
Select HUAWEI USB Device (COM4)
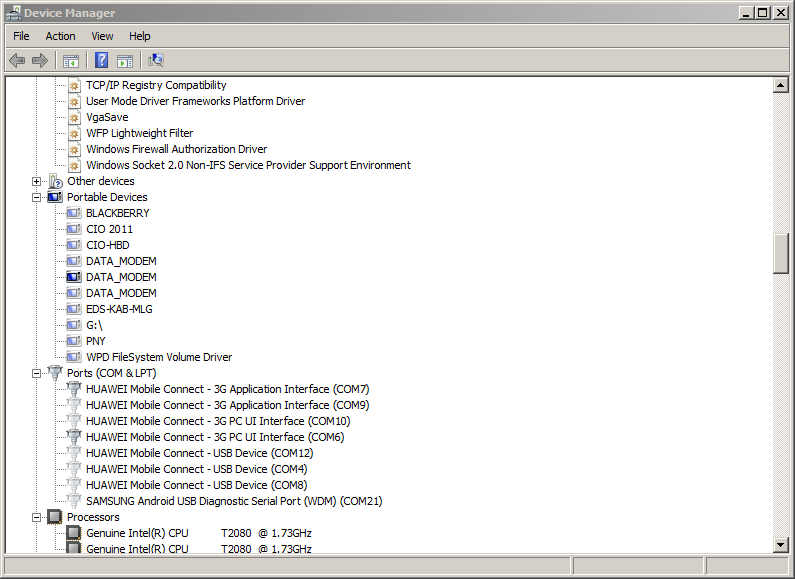[197, 469]
